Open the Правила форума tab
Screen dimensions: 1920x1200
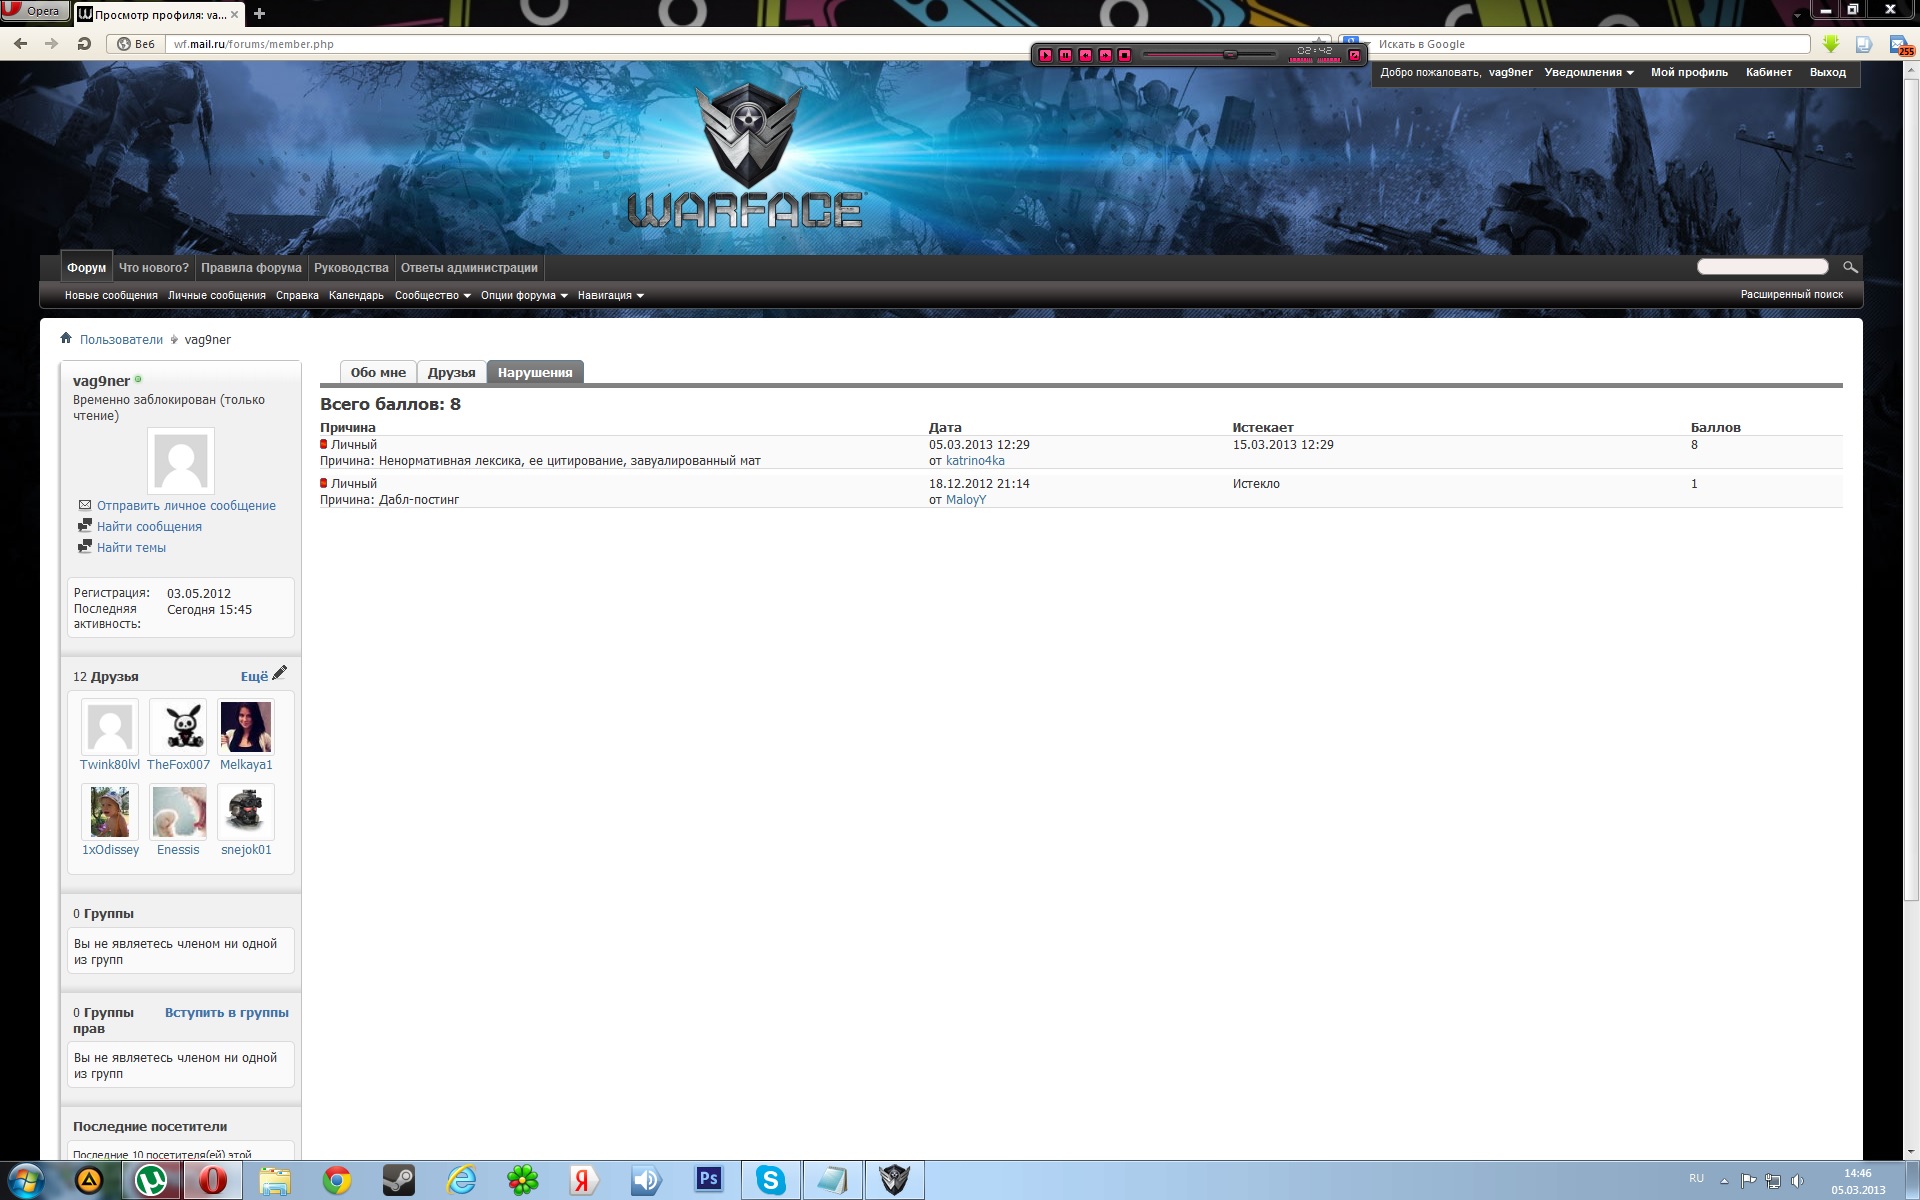[251, 267]
